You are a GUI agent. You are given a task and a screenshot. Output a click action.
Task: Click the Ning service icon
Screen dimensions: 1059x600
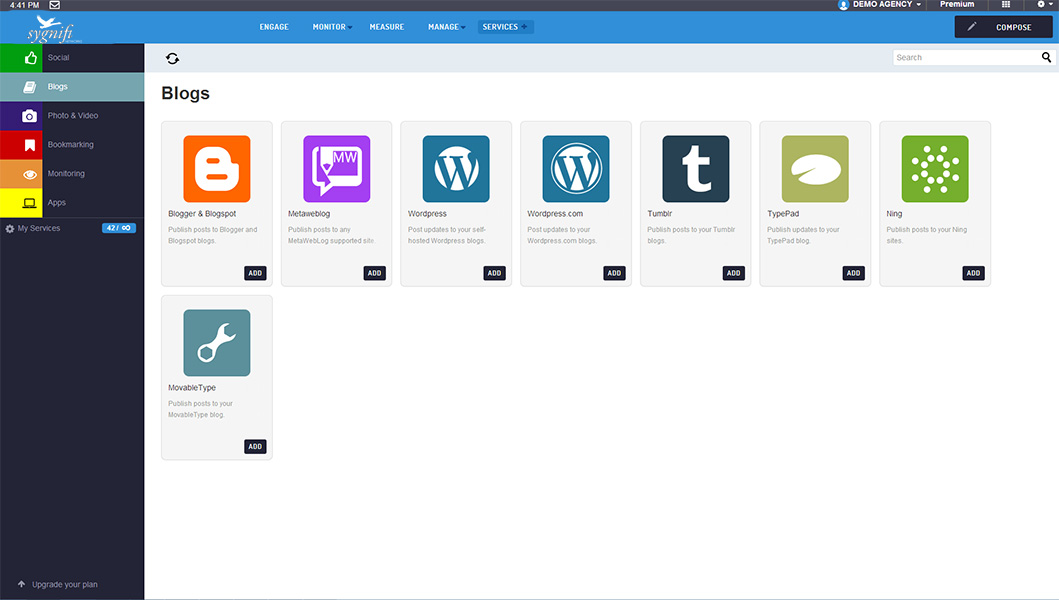pos(934,169)
